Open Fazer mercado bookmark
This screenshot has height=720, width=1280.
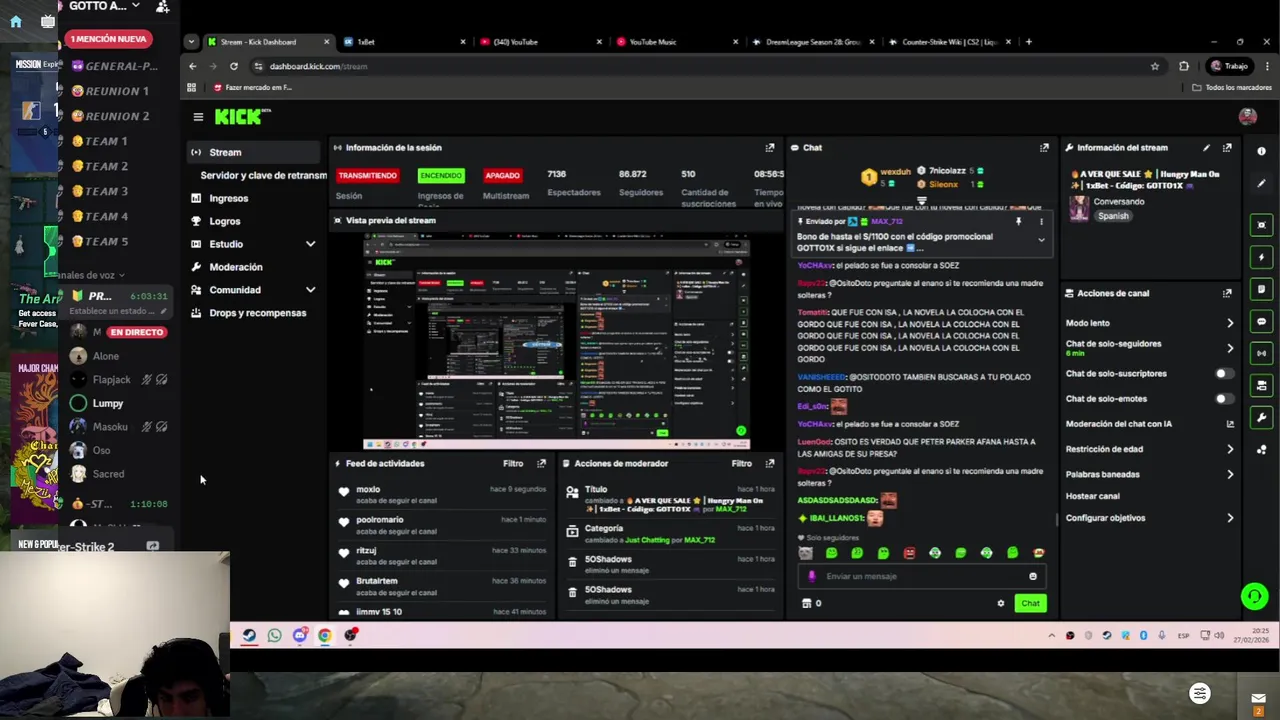[251, 87]
